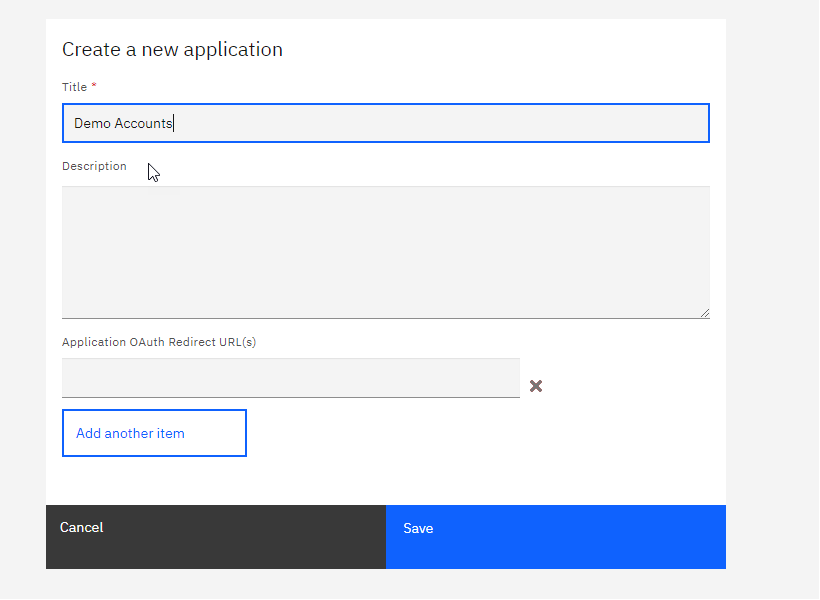Click inside the Description text area
This screenshot has width=820, height=600.
point(385,252)
